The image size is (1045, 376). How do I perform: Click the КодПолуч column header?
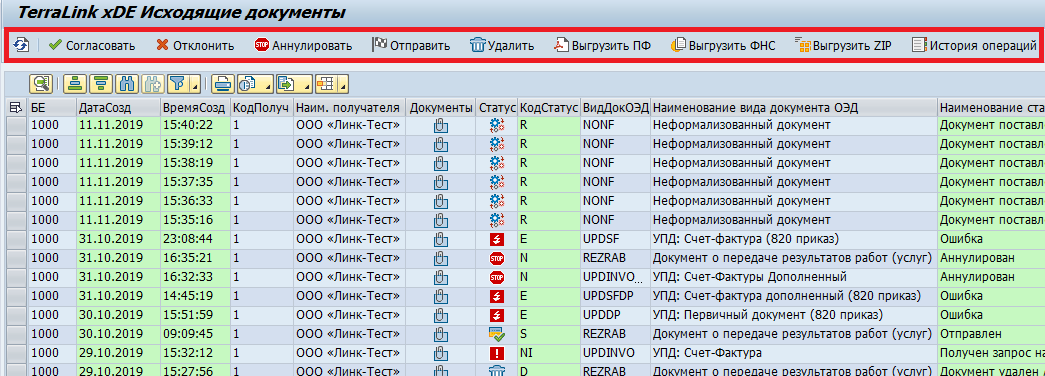coord(261,107)
